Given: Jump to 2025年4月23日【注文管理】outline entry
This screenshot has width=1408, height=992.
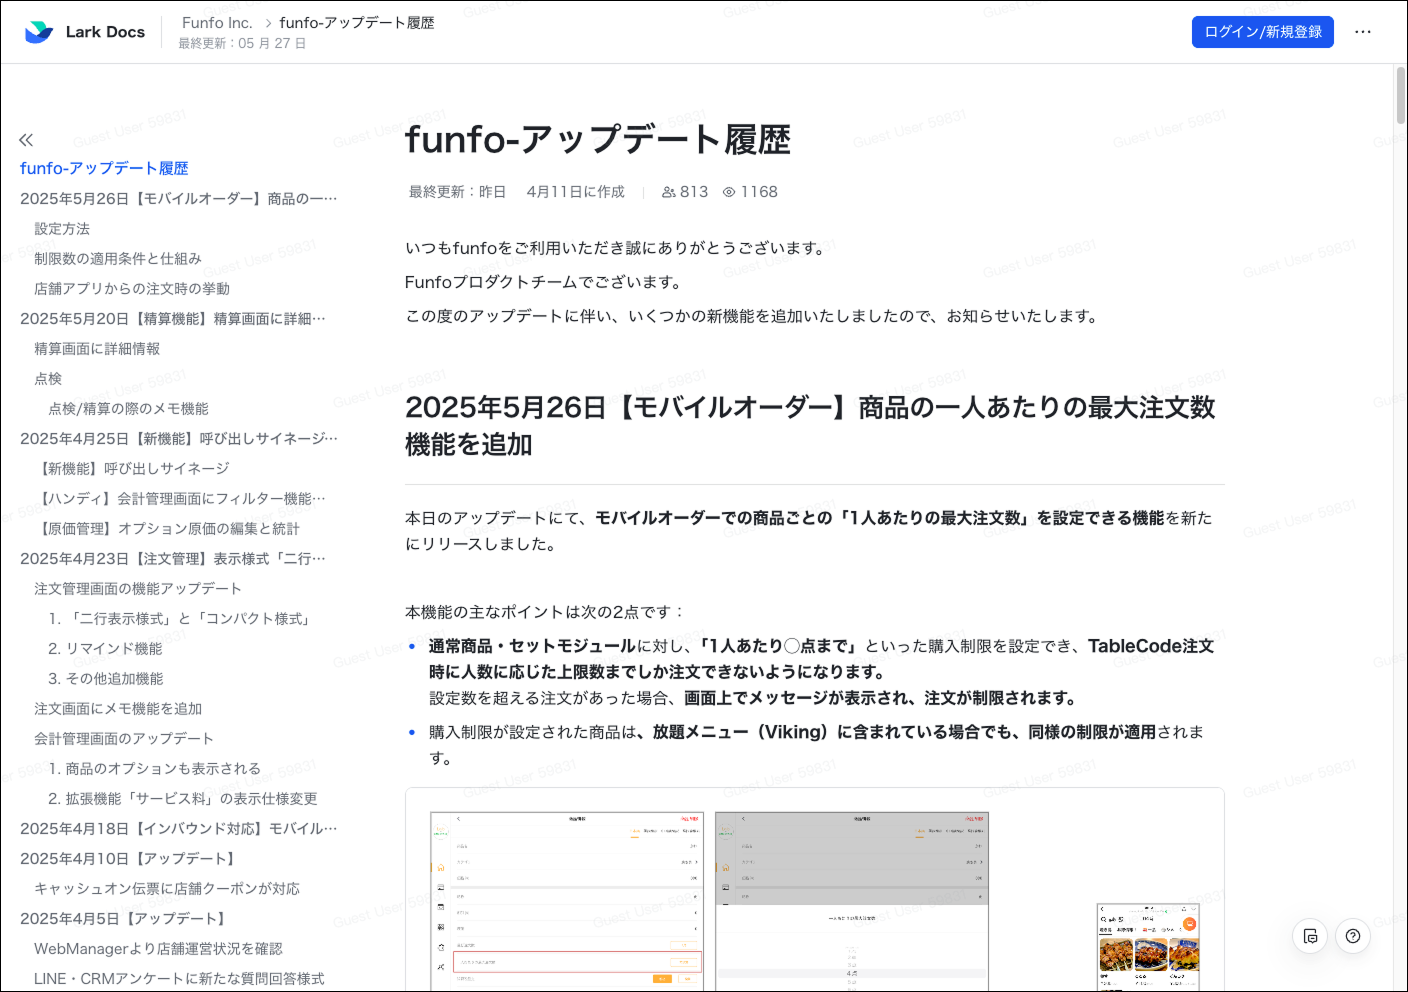Looking at the screenshot, I should tap(173, 558).
